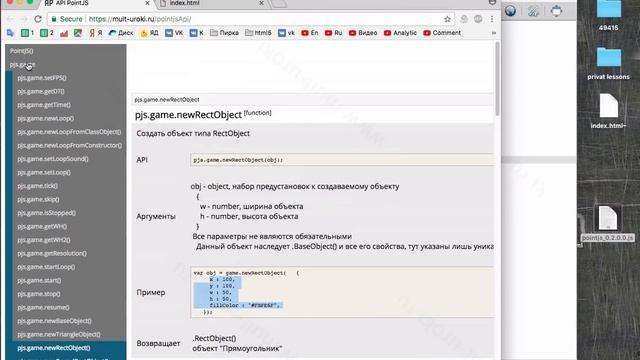The image size is (640, 360).
Task: Select pjs.game.isStopped() in sidebar
Action: [47, 213]
